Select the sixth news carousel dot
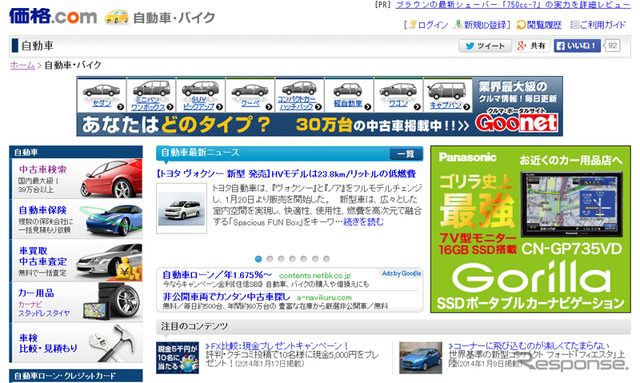This screenshot has height=383, width=640. [x=315, y=259]
